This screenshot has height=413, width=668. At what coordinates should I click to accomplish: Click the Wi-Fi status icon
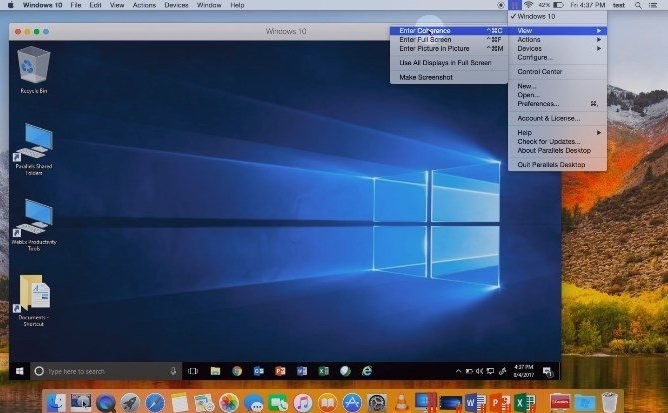(x=527, y=6)
